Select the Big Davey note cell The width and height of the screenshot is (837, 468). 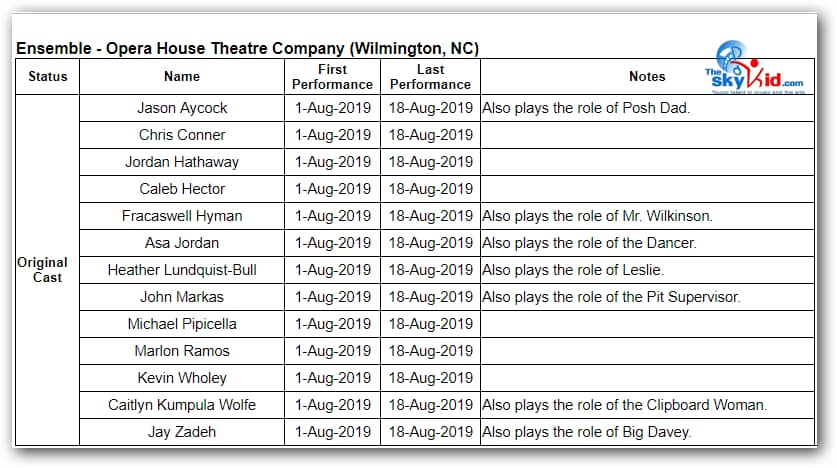coord(586,432)
